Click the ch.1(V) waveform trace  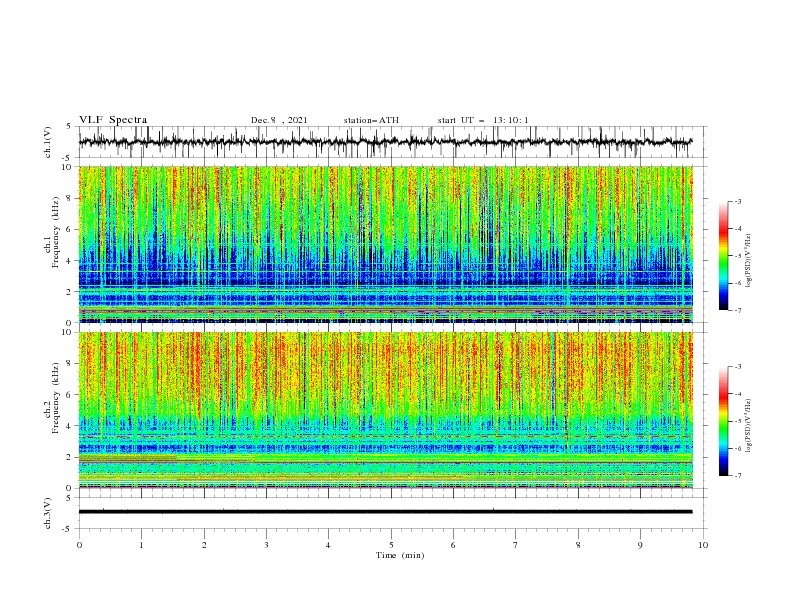[x=386, y=142]
